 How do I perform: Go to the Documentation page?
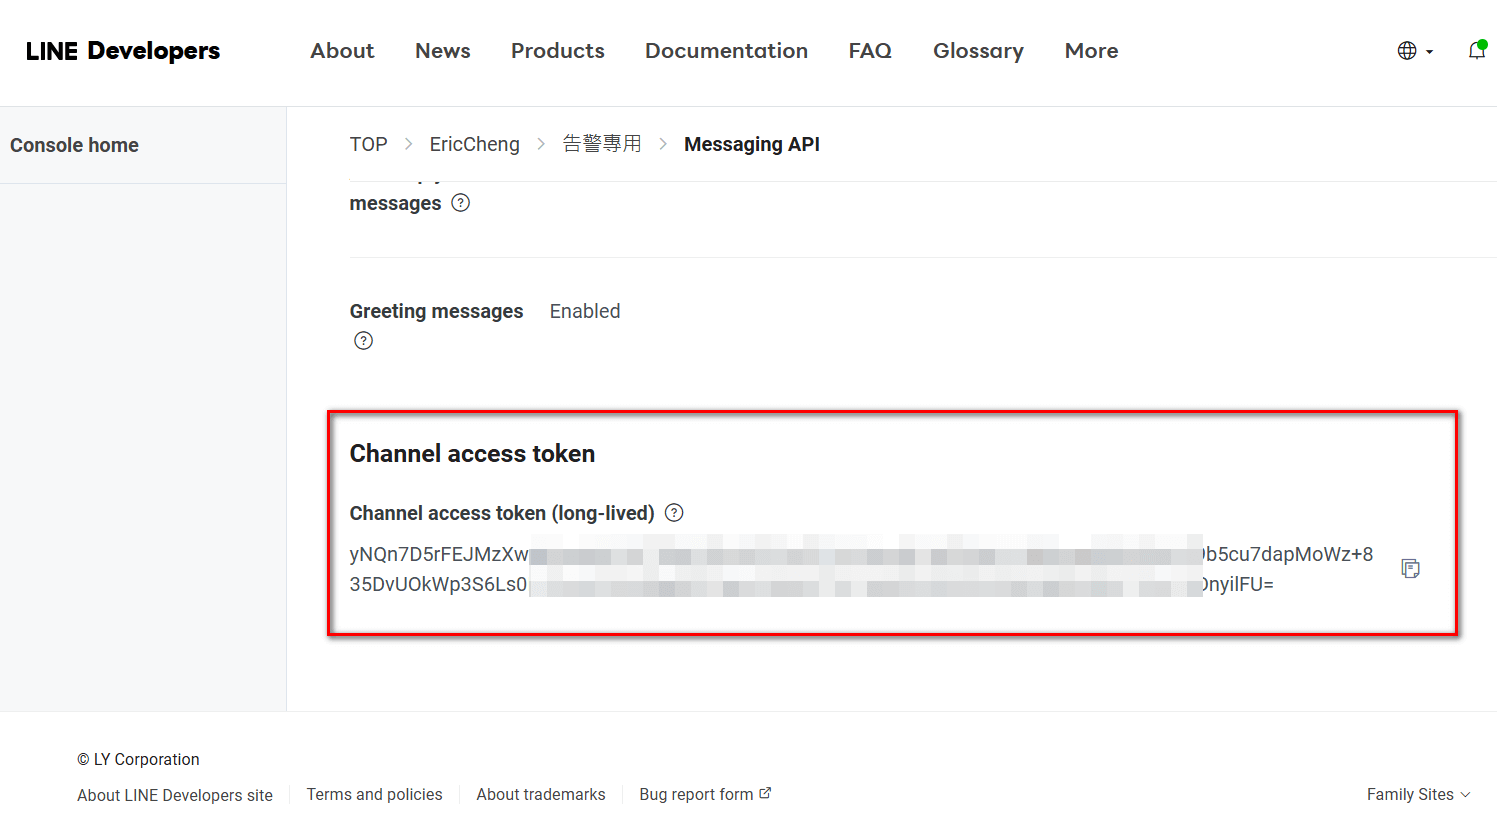point(726,51)
